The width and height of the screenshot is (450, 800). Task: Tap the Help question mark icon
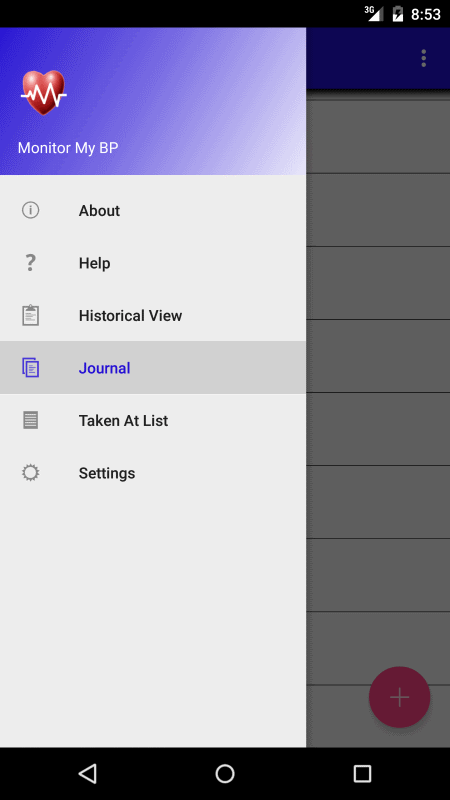point(31,263)
